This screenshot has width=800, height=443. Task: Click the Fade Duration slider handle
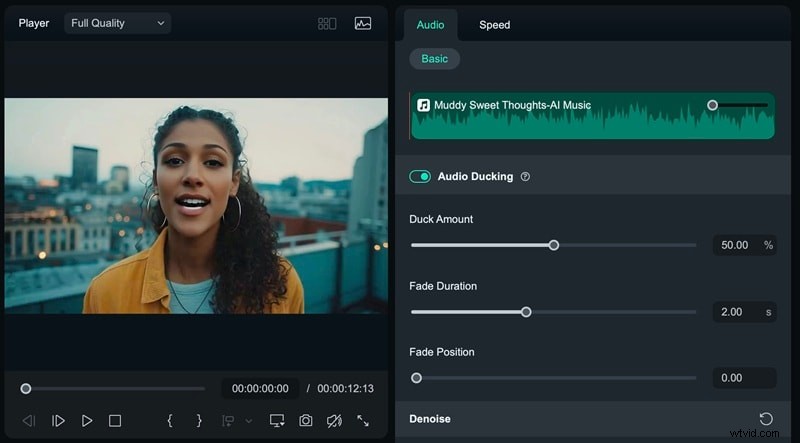(526, 312)
